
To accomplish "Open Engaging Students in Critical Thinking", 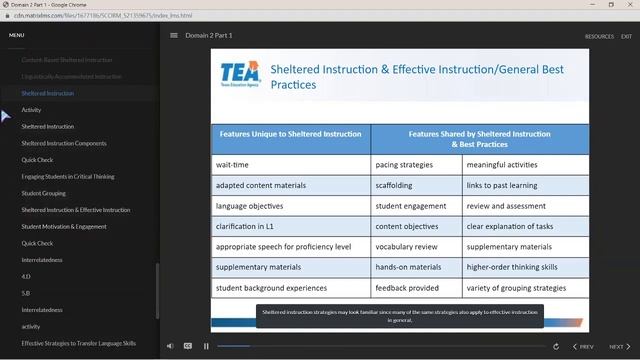I will point(68,177).
